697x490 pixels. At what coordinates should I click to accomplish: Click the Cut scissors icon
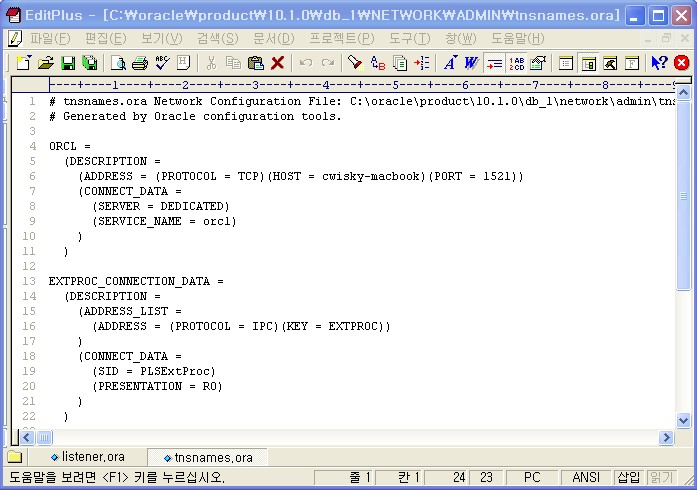212,63
